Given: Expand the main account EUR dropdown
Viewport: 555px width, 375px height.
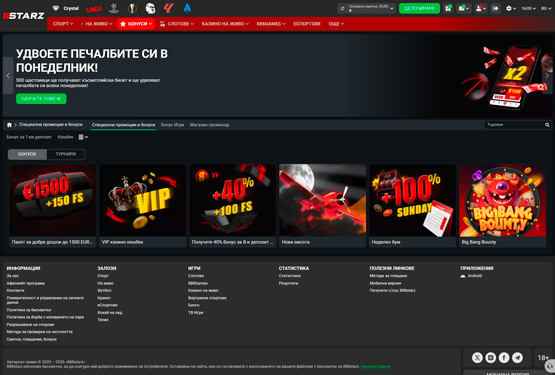Looking at the screenshot, I should pyautogui.click(x=392, y=8).
